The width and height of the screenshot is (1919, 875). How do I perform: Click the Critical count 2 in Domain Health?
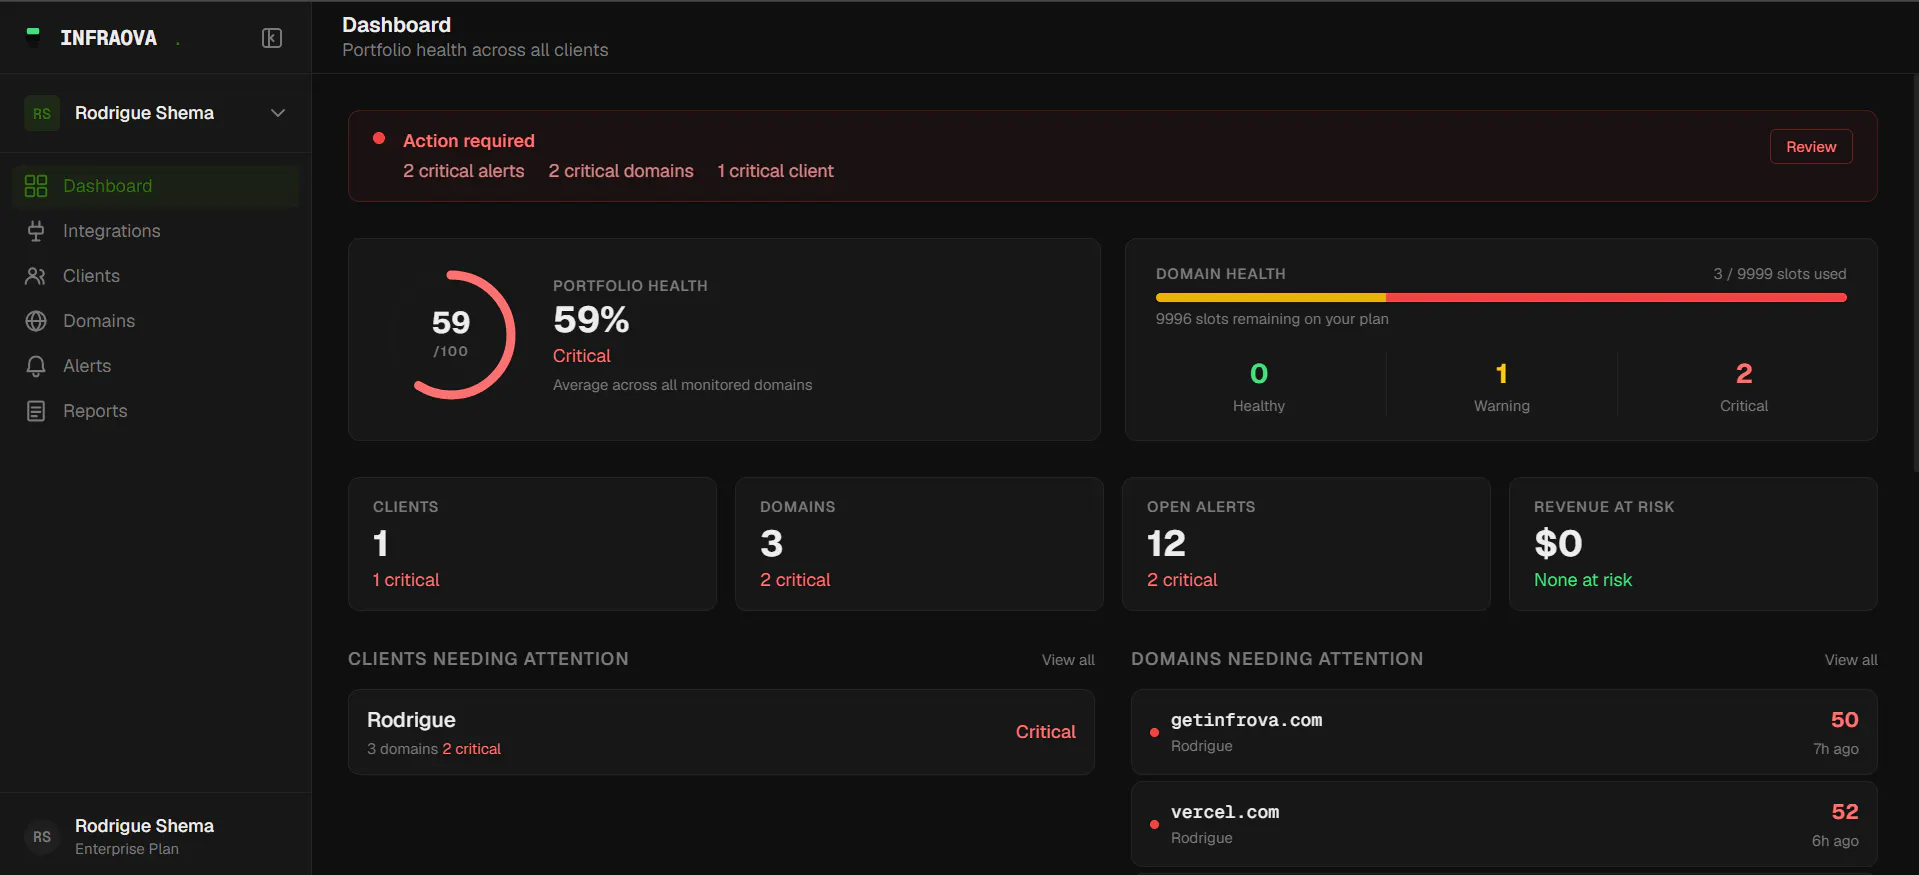pyautogui.click(x=1744, y=373)
